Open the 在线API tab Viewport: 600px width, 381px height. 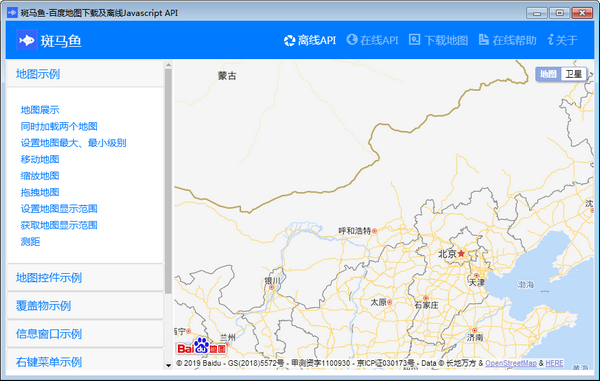[x=372, y=40]
